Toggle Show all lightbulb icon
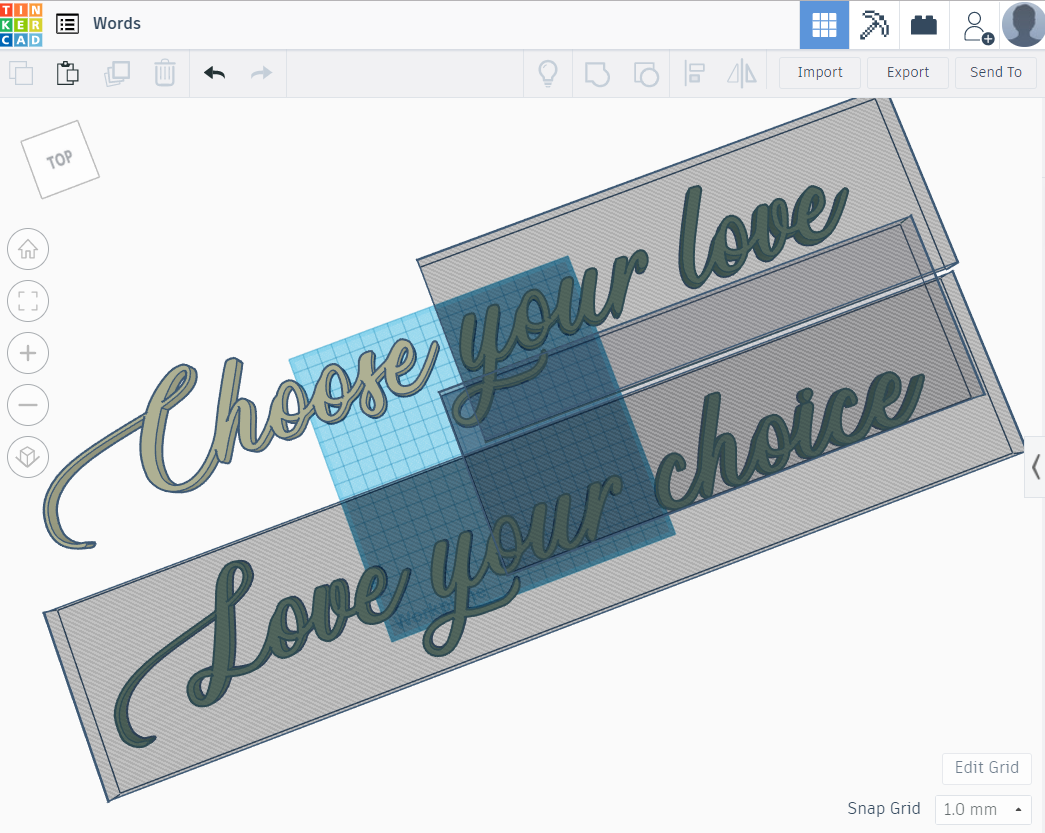 (548, 73)
